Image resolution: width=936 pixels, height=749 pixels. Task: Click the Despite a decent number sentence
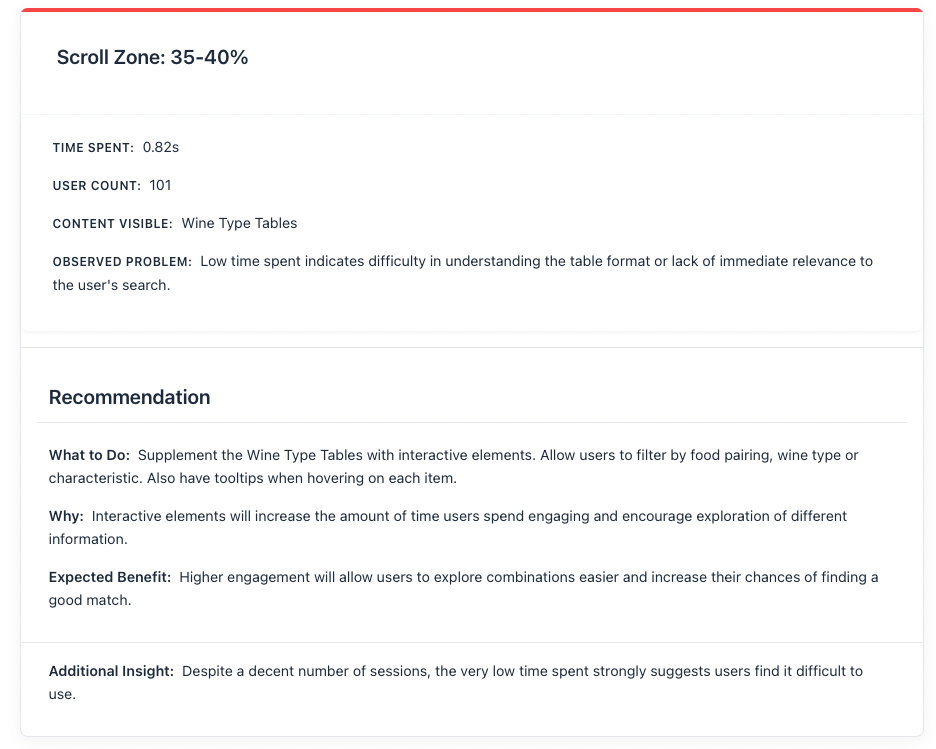pos(456,683)
